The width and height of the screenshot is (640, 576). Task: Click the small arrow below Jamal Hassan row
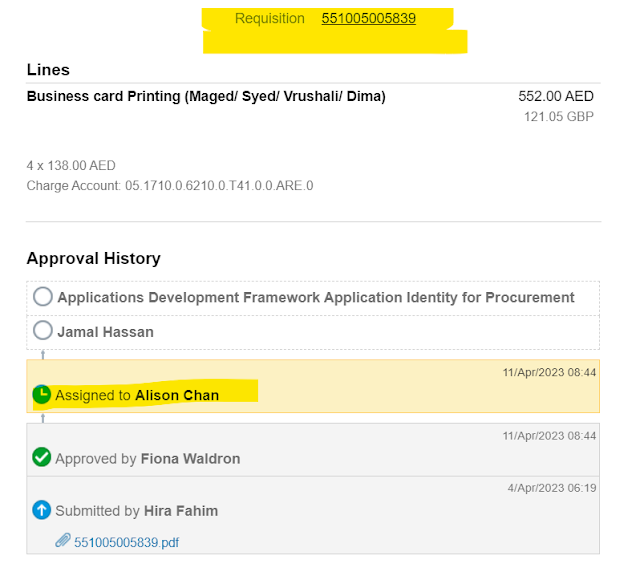(42, 354)
